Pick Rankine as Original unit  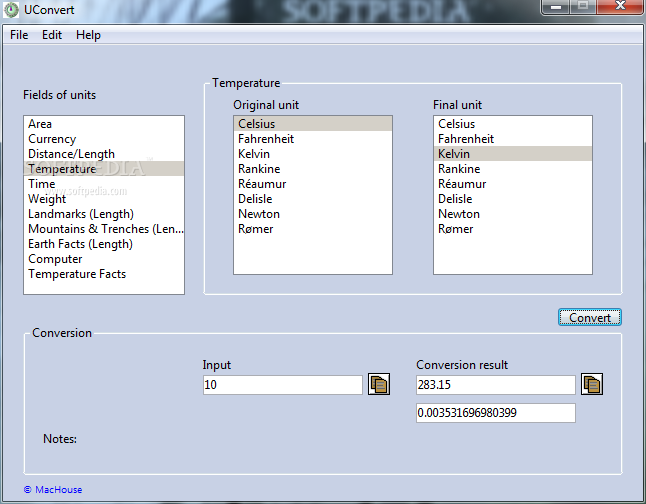[313, 169]
